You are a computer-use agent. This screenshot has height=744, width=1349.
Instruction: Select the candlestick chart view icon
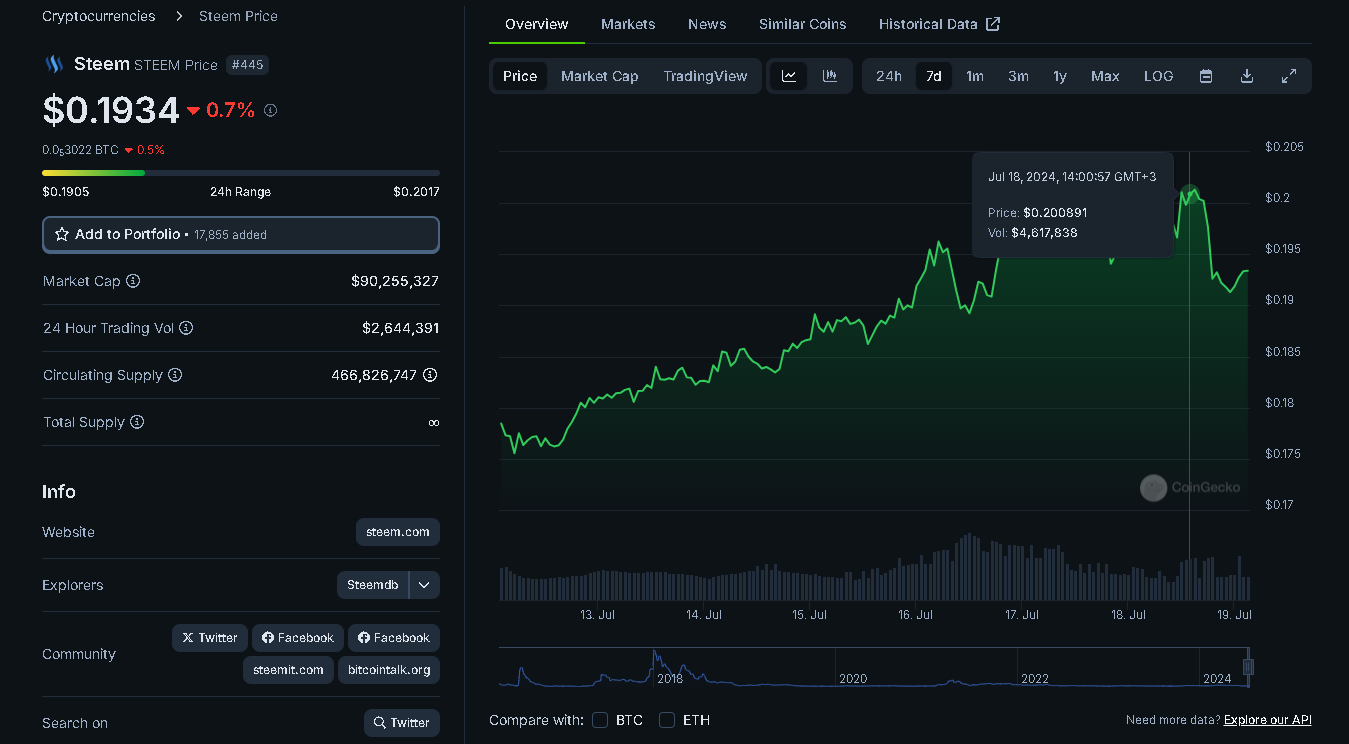[x=830, y=76]
